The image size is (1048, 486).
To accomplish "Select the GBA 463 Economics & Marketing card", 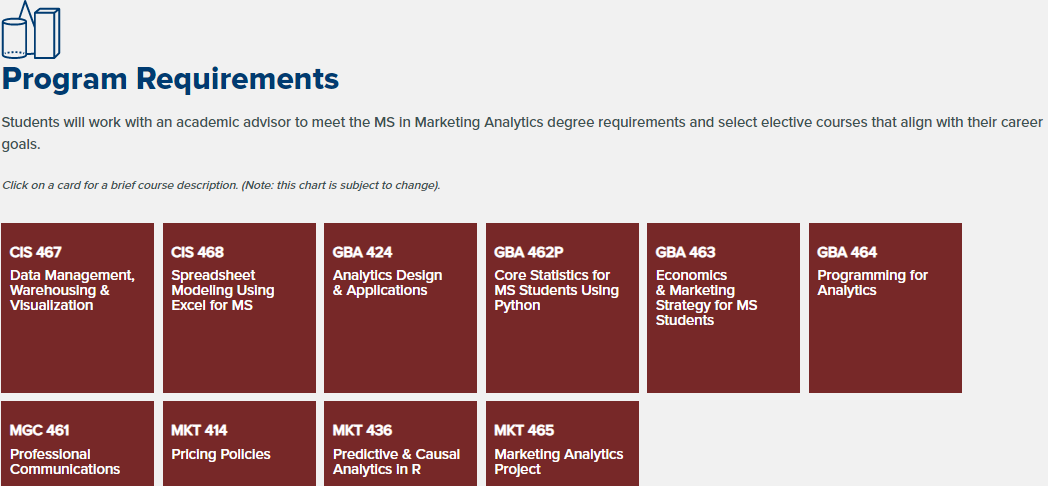I will coord(723,308).
